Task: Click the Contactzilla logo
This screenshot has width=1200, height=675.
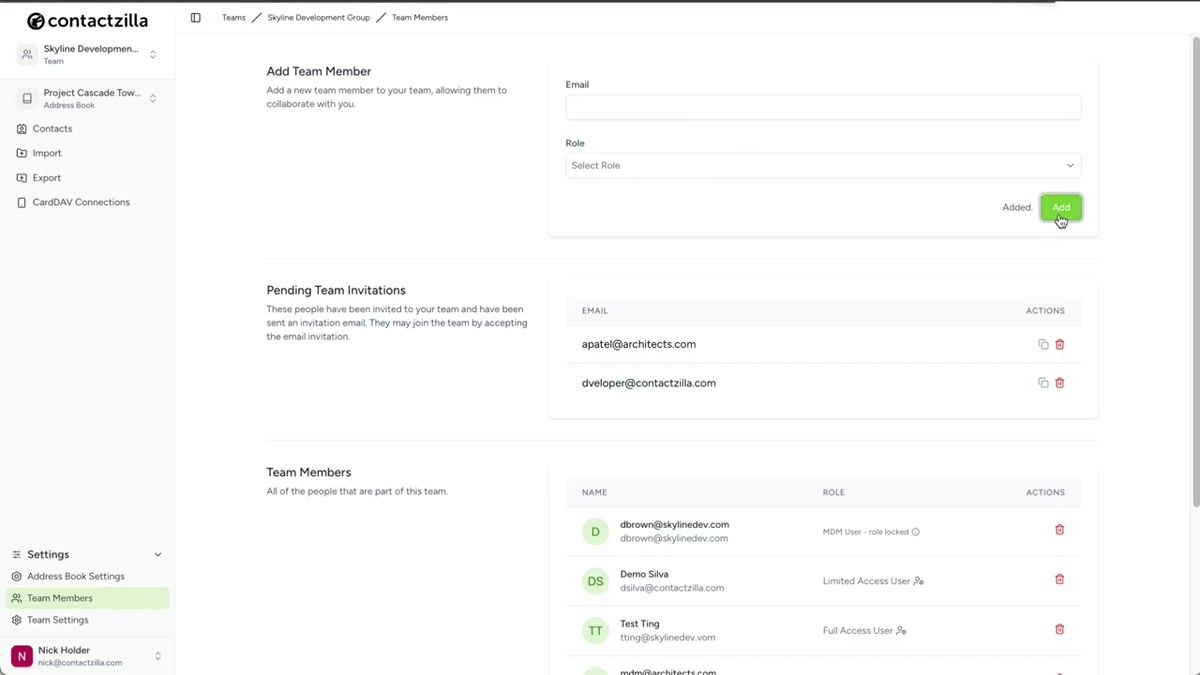Action: [x=87, y=20]
